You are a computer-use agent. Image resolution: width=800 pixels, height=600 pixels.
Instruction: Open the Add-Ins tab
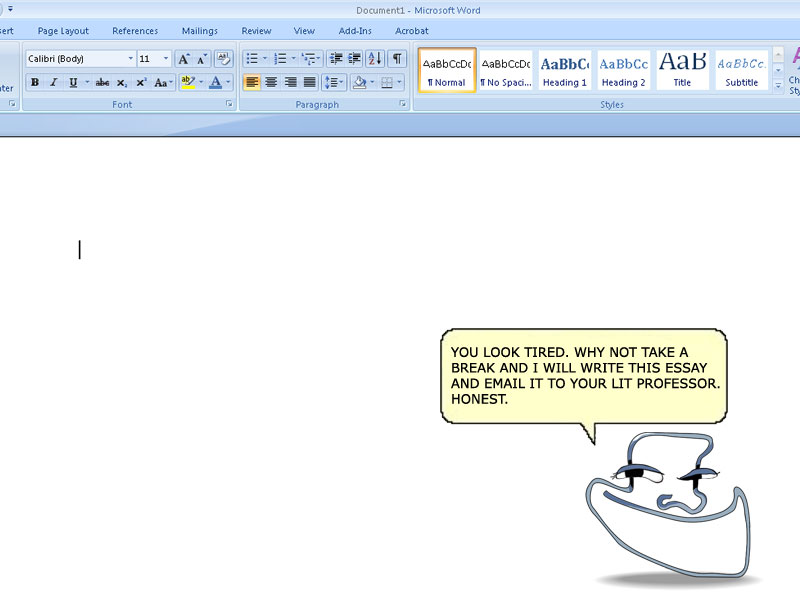pos(355,31)
